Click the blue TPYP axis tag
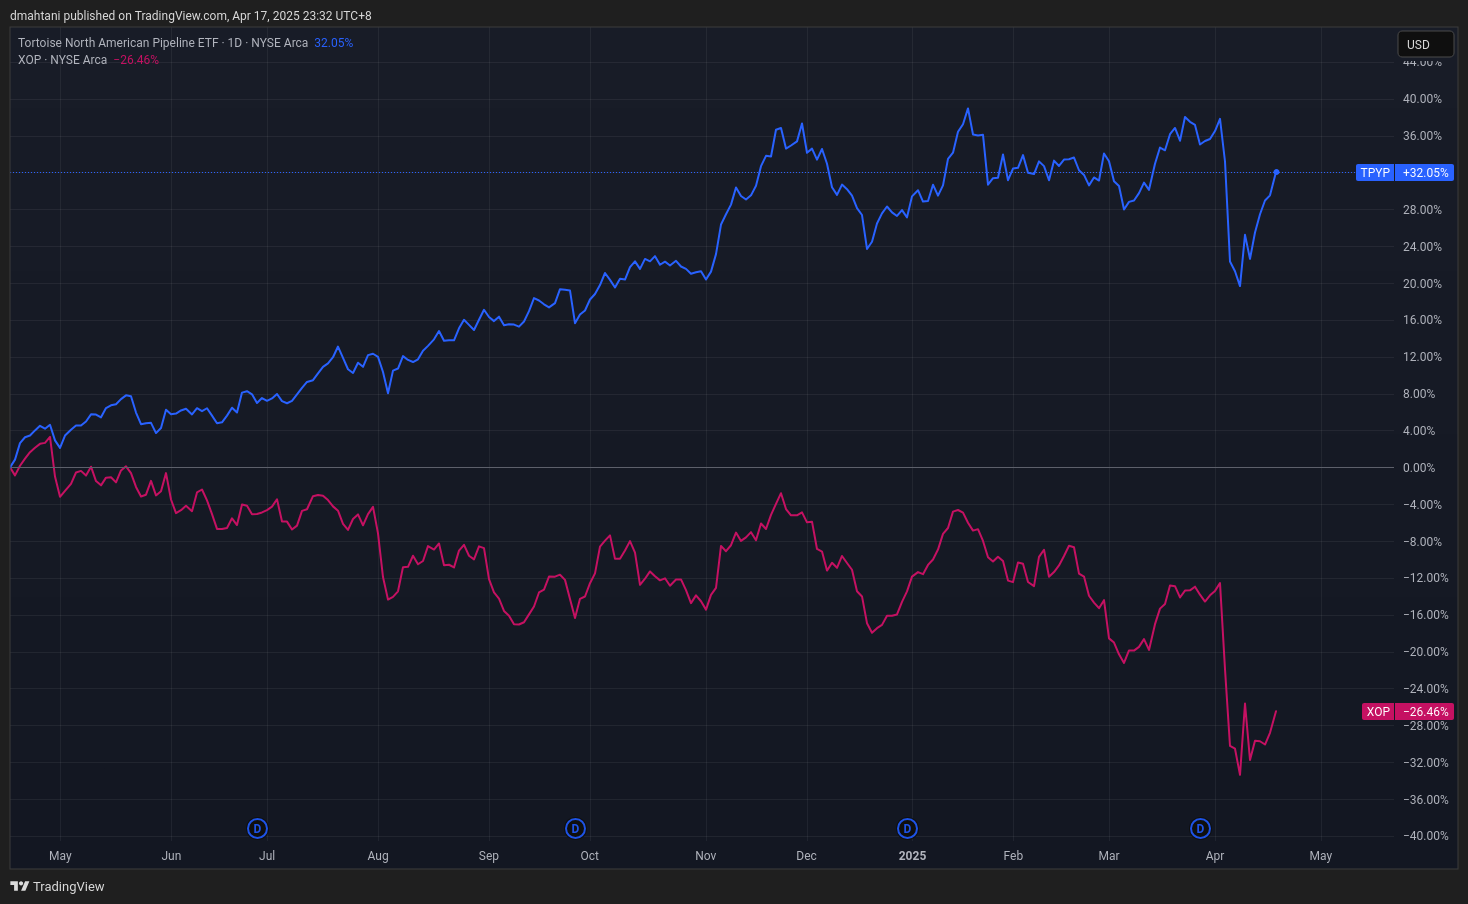This screenshot has width=1468, height=904. click(x=1375, y=173)
